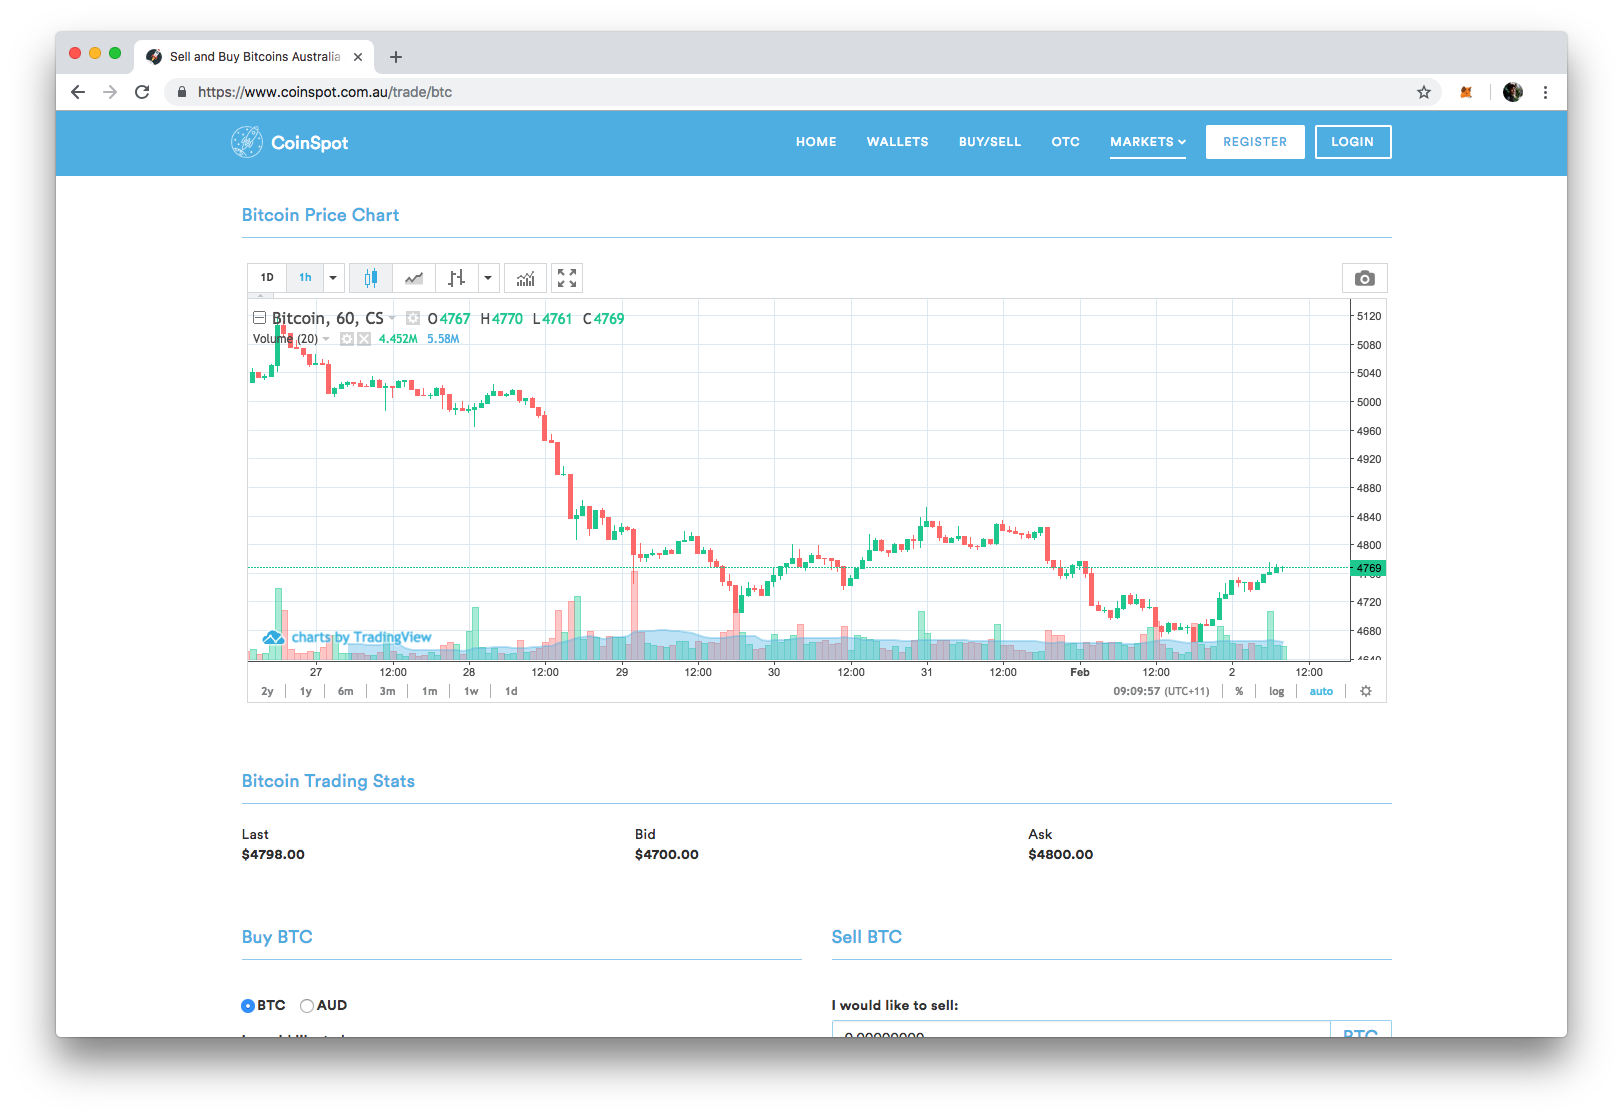Select the 1D interval button

click(267, 278)
